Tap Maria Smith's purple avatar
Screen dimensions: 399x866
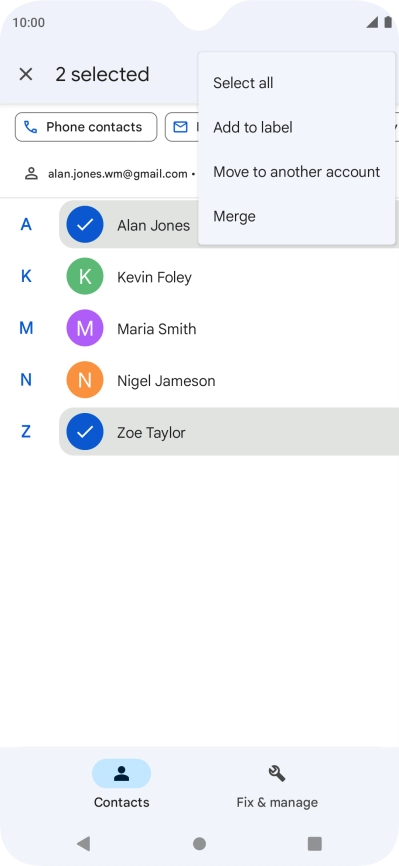pos(85,328)
